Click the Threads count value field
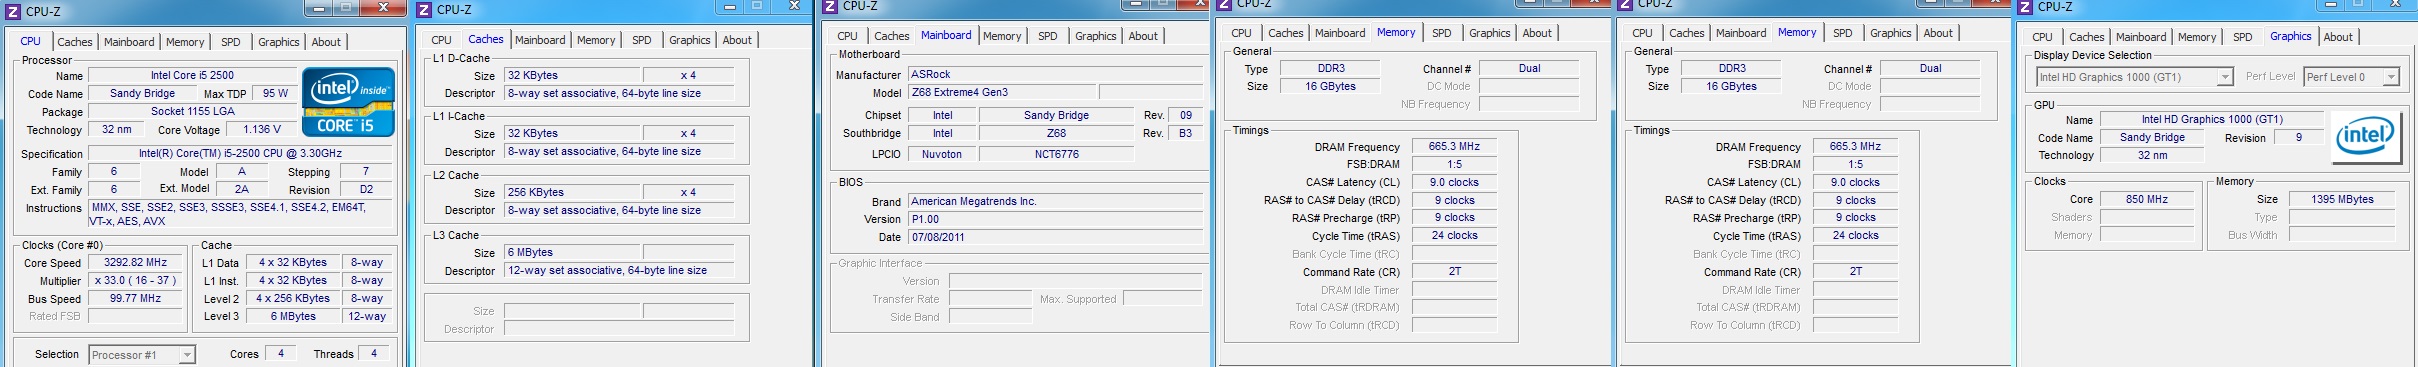2418x367 pixels. 374,354
